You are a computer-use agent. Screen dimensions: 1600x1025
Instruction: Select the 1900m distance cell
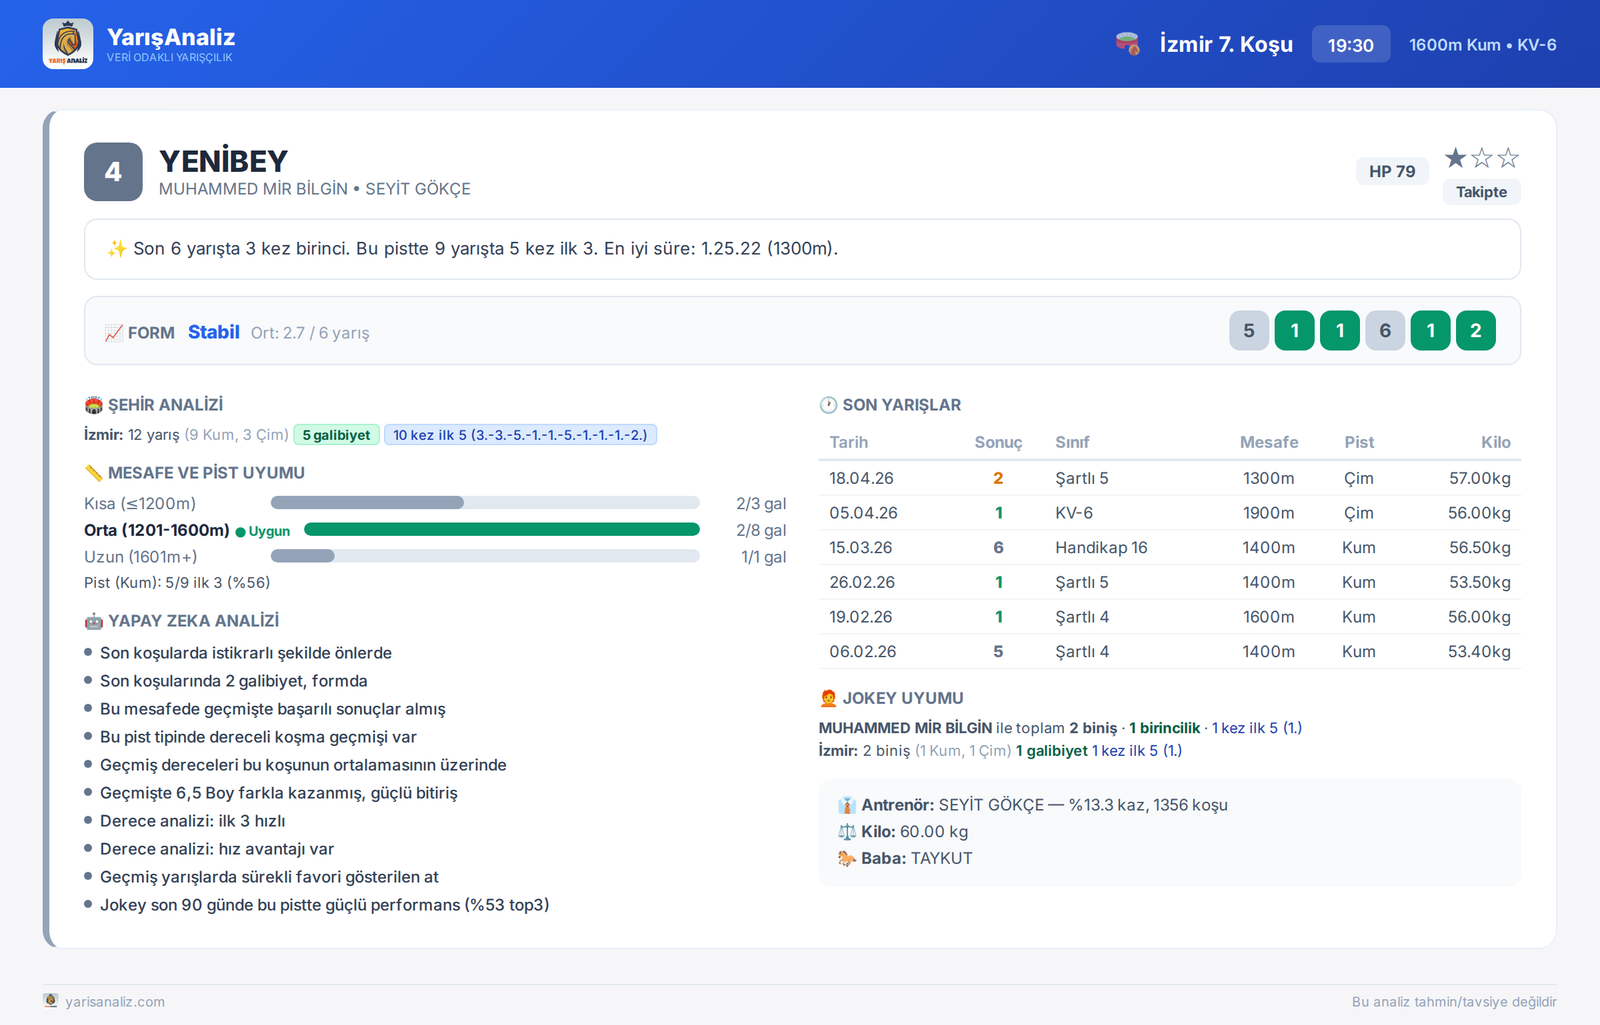coord(1269,513)
